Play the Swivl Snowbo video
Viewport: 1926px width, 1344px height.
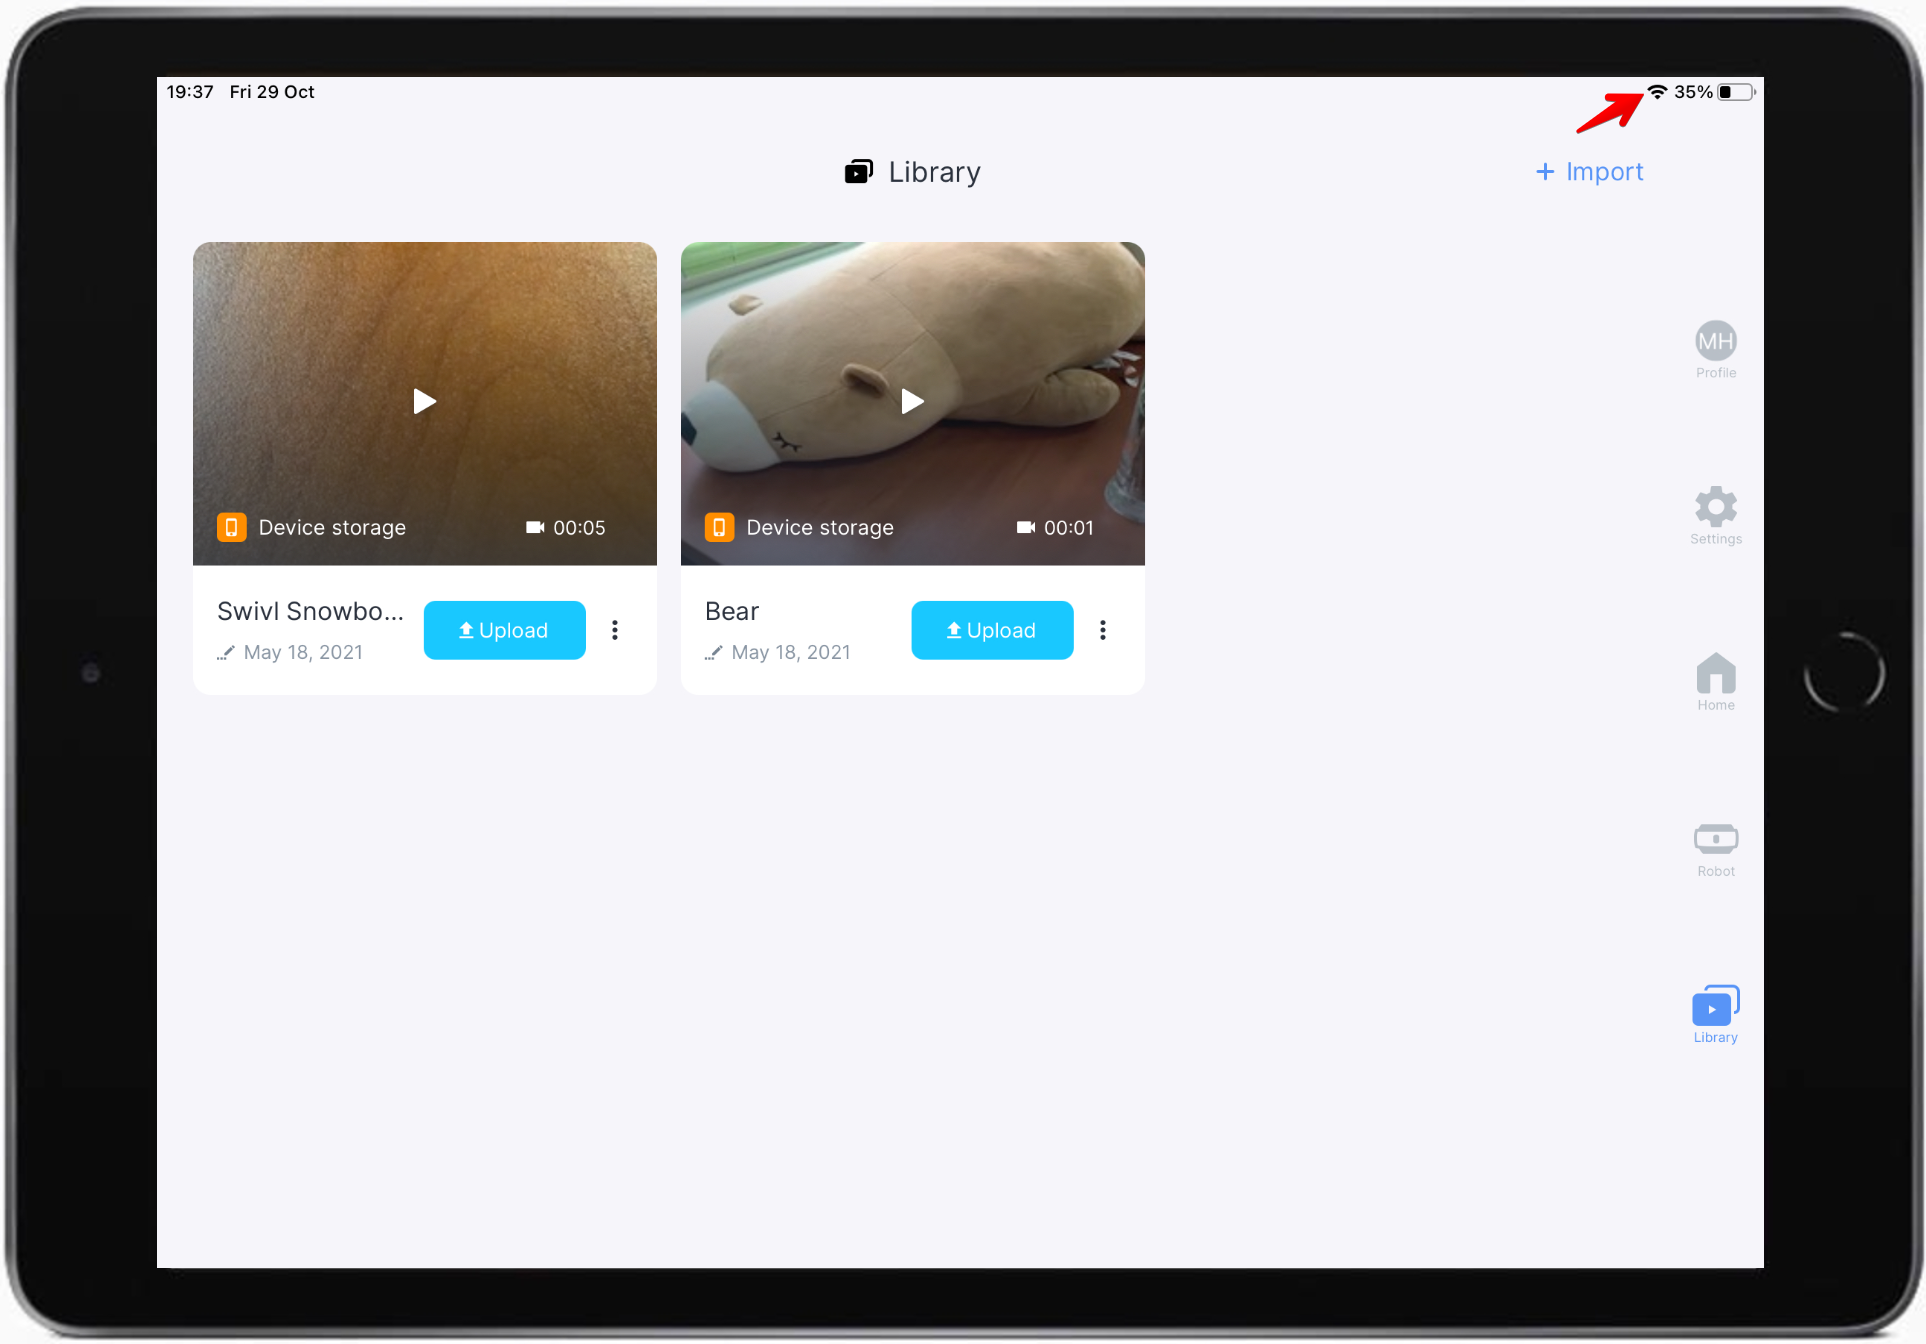pyautogui.click(x=426, y=401)
